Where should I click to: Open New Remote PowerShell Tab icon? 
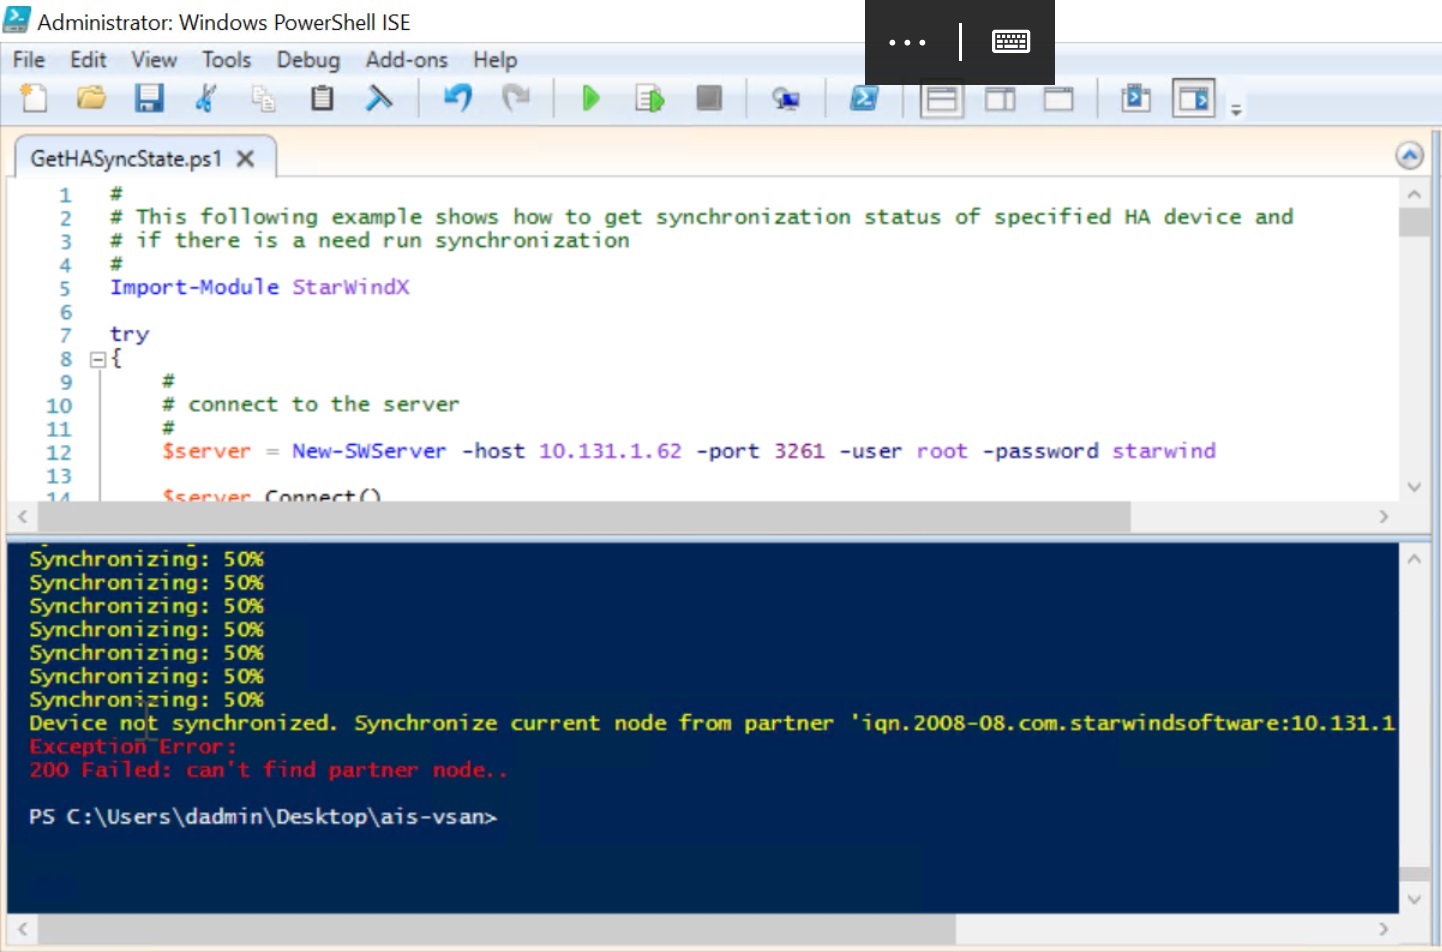pyautogui.click(x=786, y=98)
